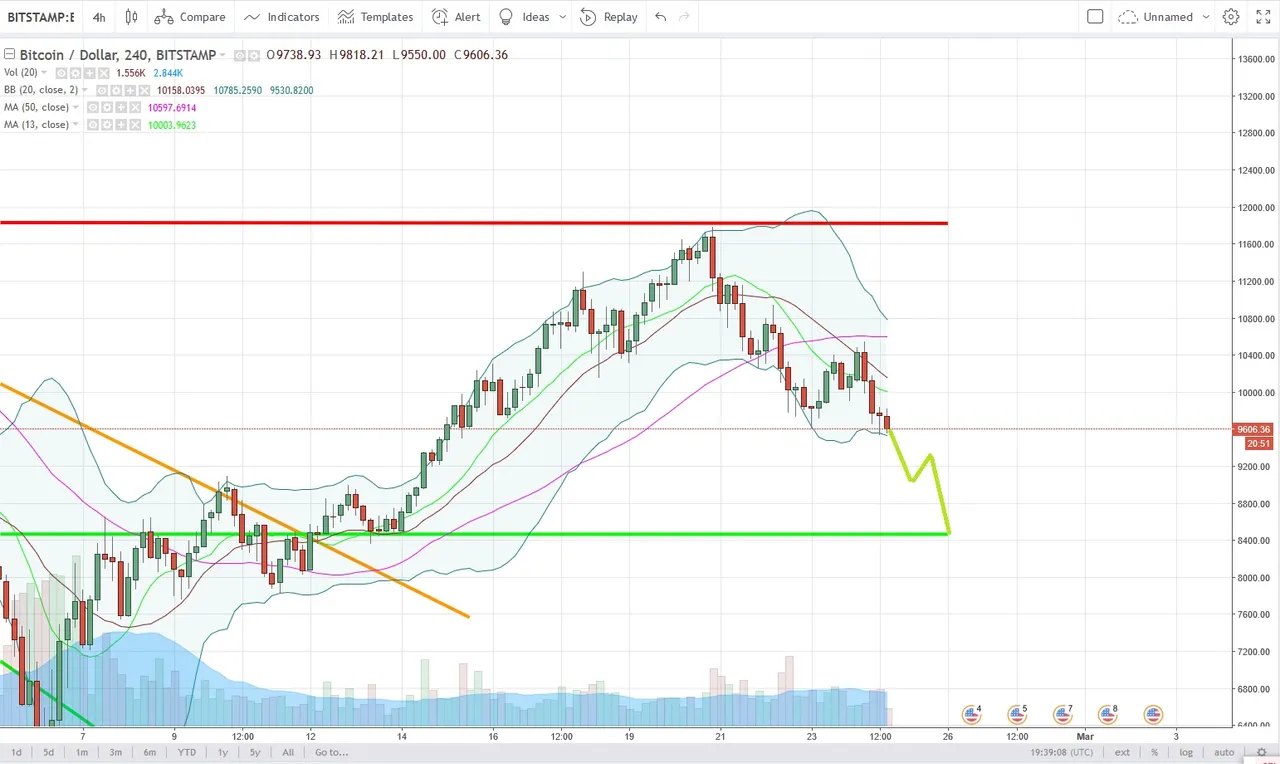
Task: Hide the MA (13, close) line
Action: [x=93, y=125]
